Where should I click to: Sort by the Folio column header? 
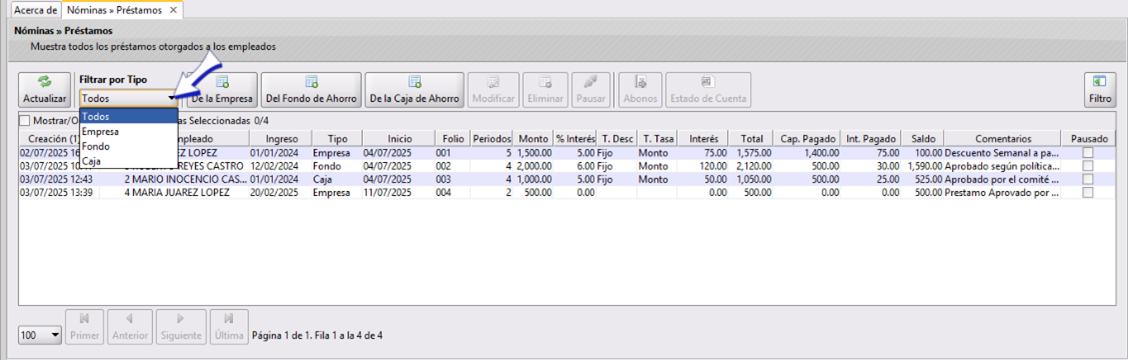452,138
